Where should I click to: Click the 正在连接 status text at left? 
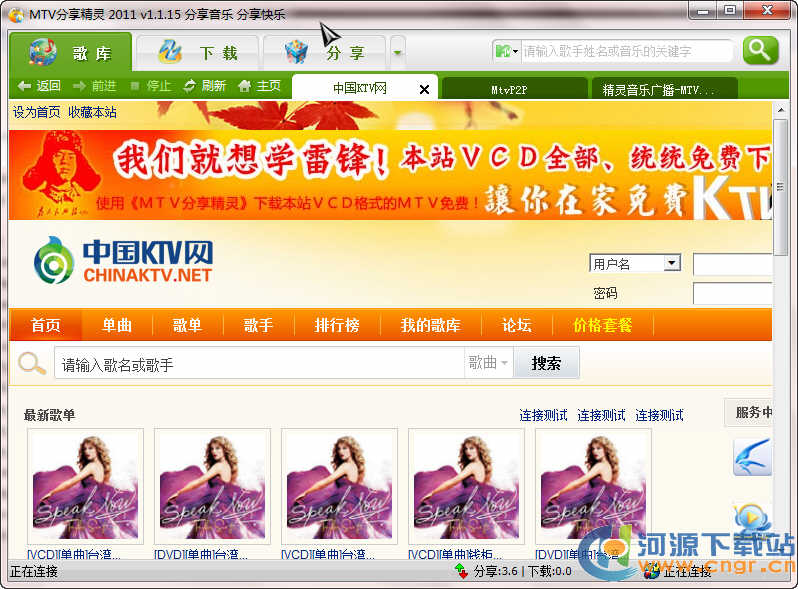34,572
